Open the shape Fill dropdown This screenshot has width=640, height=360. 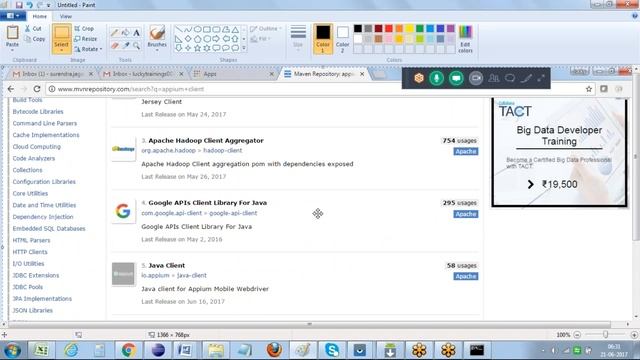[x=260, y=39]
